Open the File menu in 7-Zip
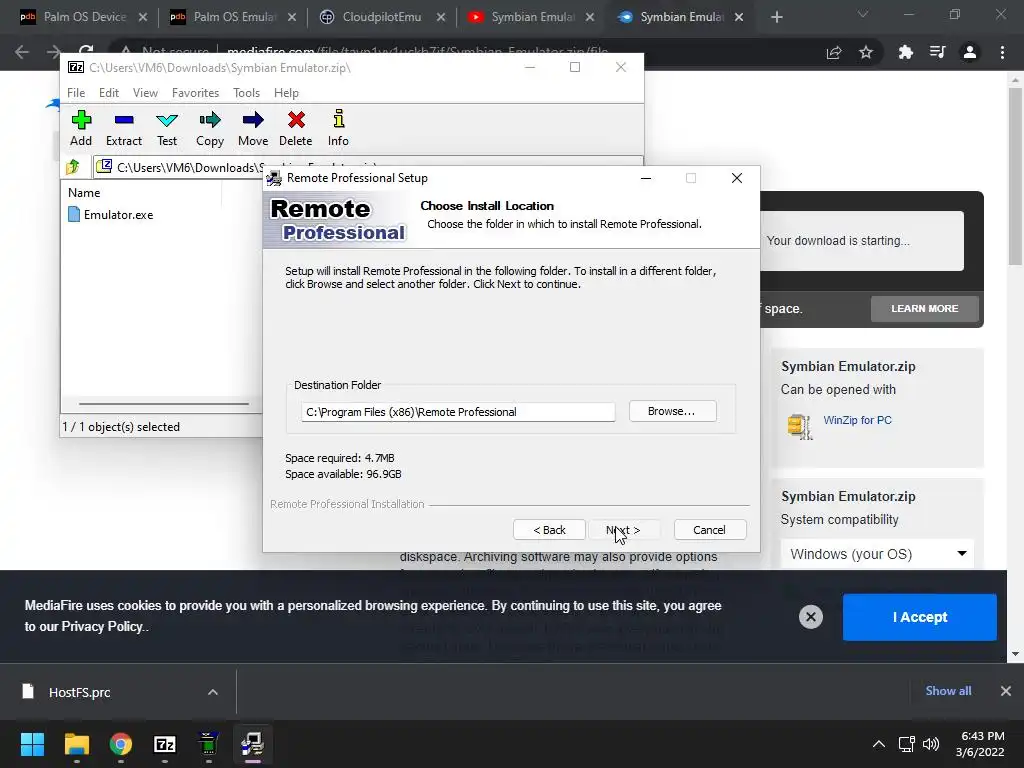The image size is (1024, 768). (76, 93)
